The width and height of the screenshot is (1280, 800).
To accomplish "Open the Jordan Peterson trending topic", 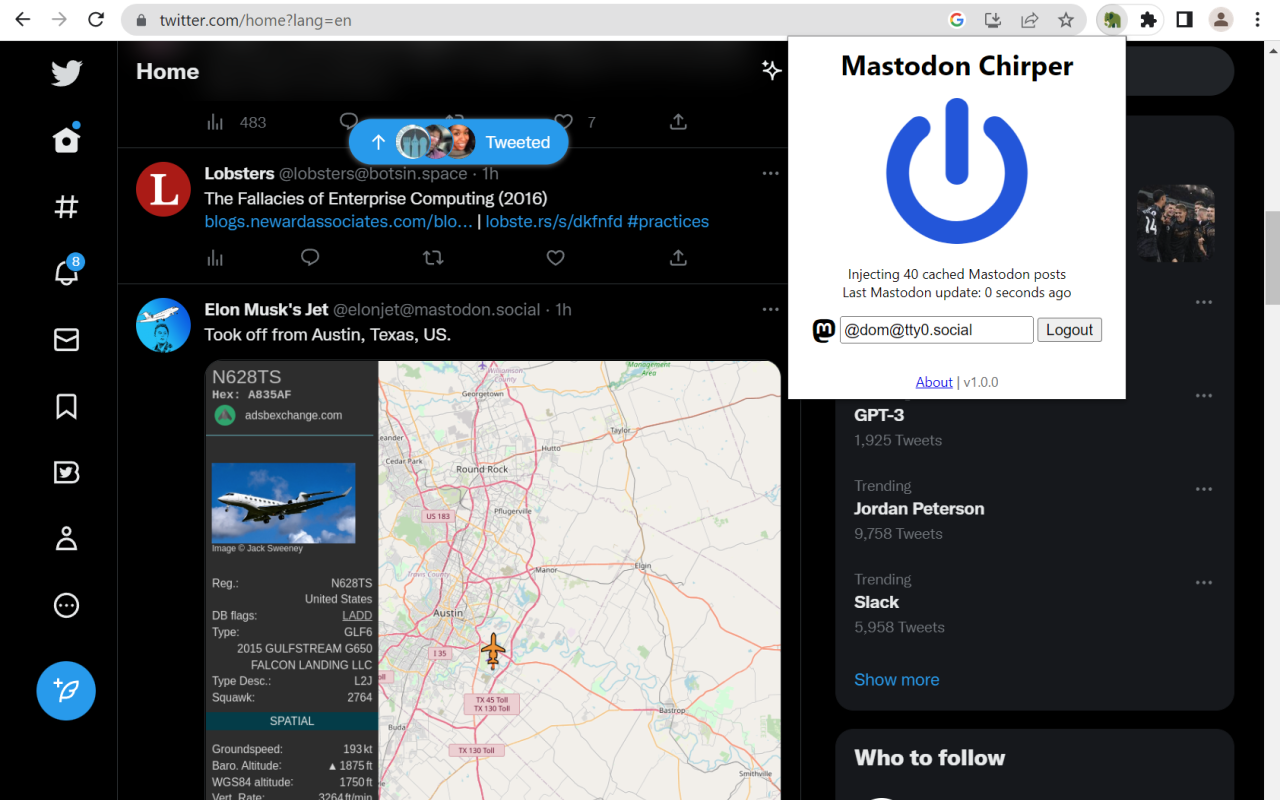I will tap(919, 509).
